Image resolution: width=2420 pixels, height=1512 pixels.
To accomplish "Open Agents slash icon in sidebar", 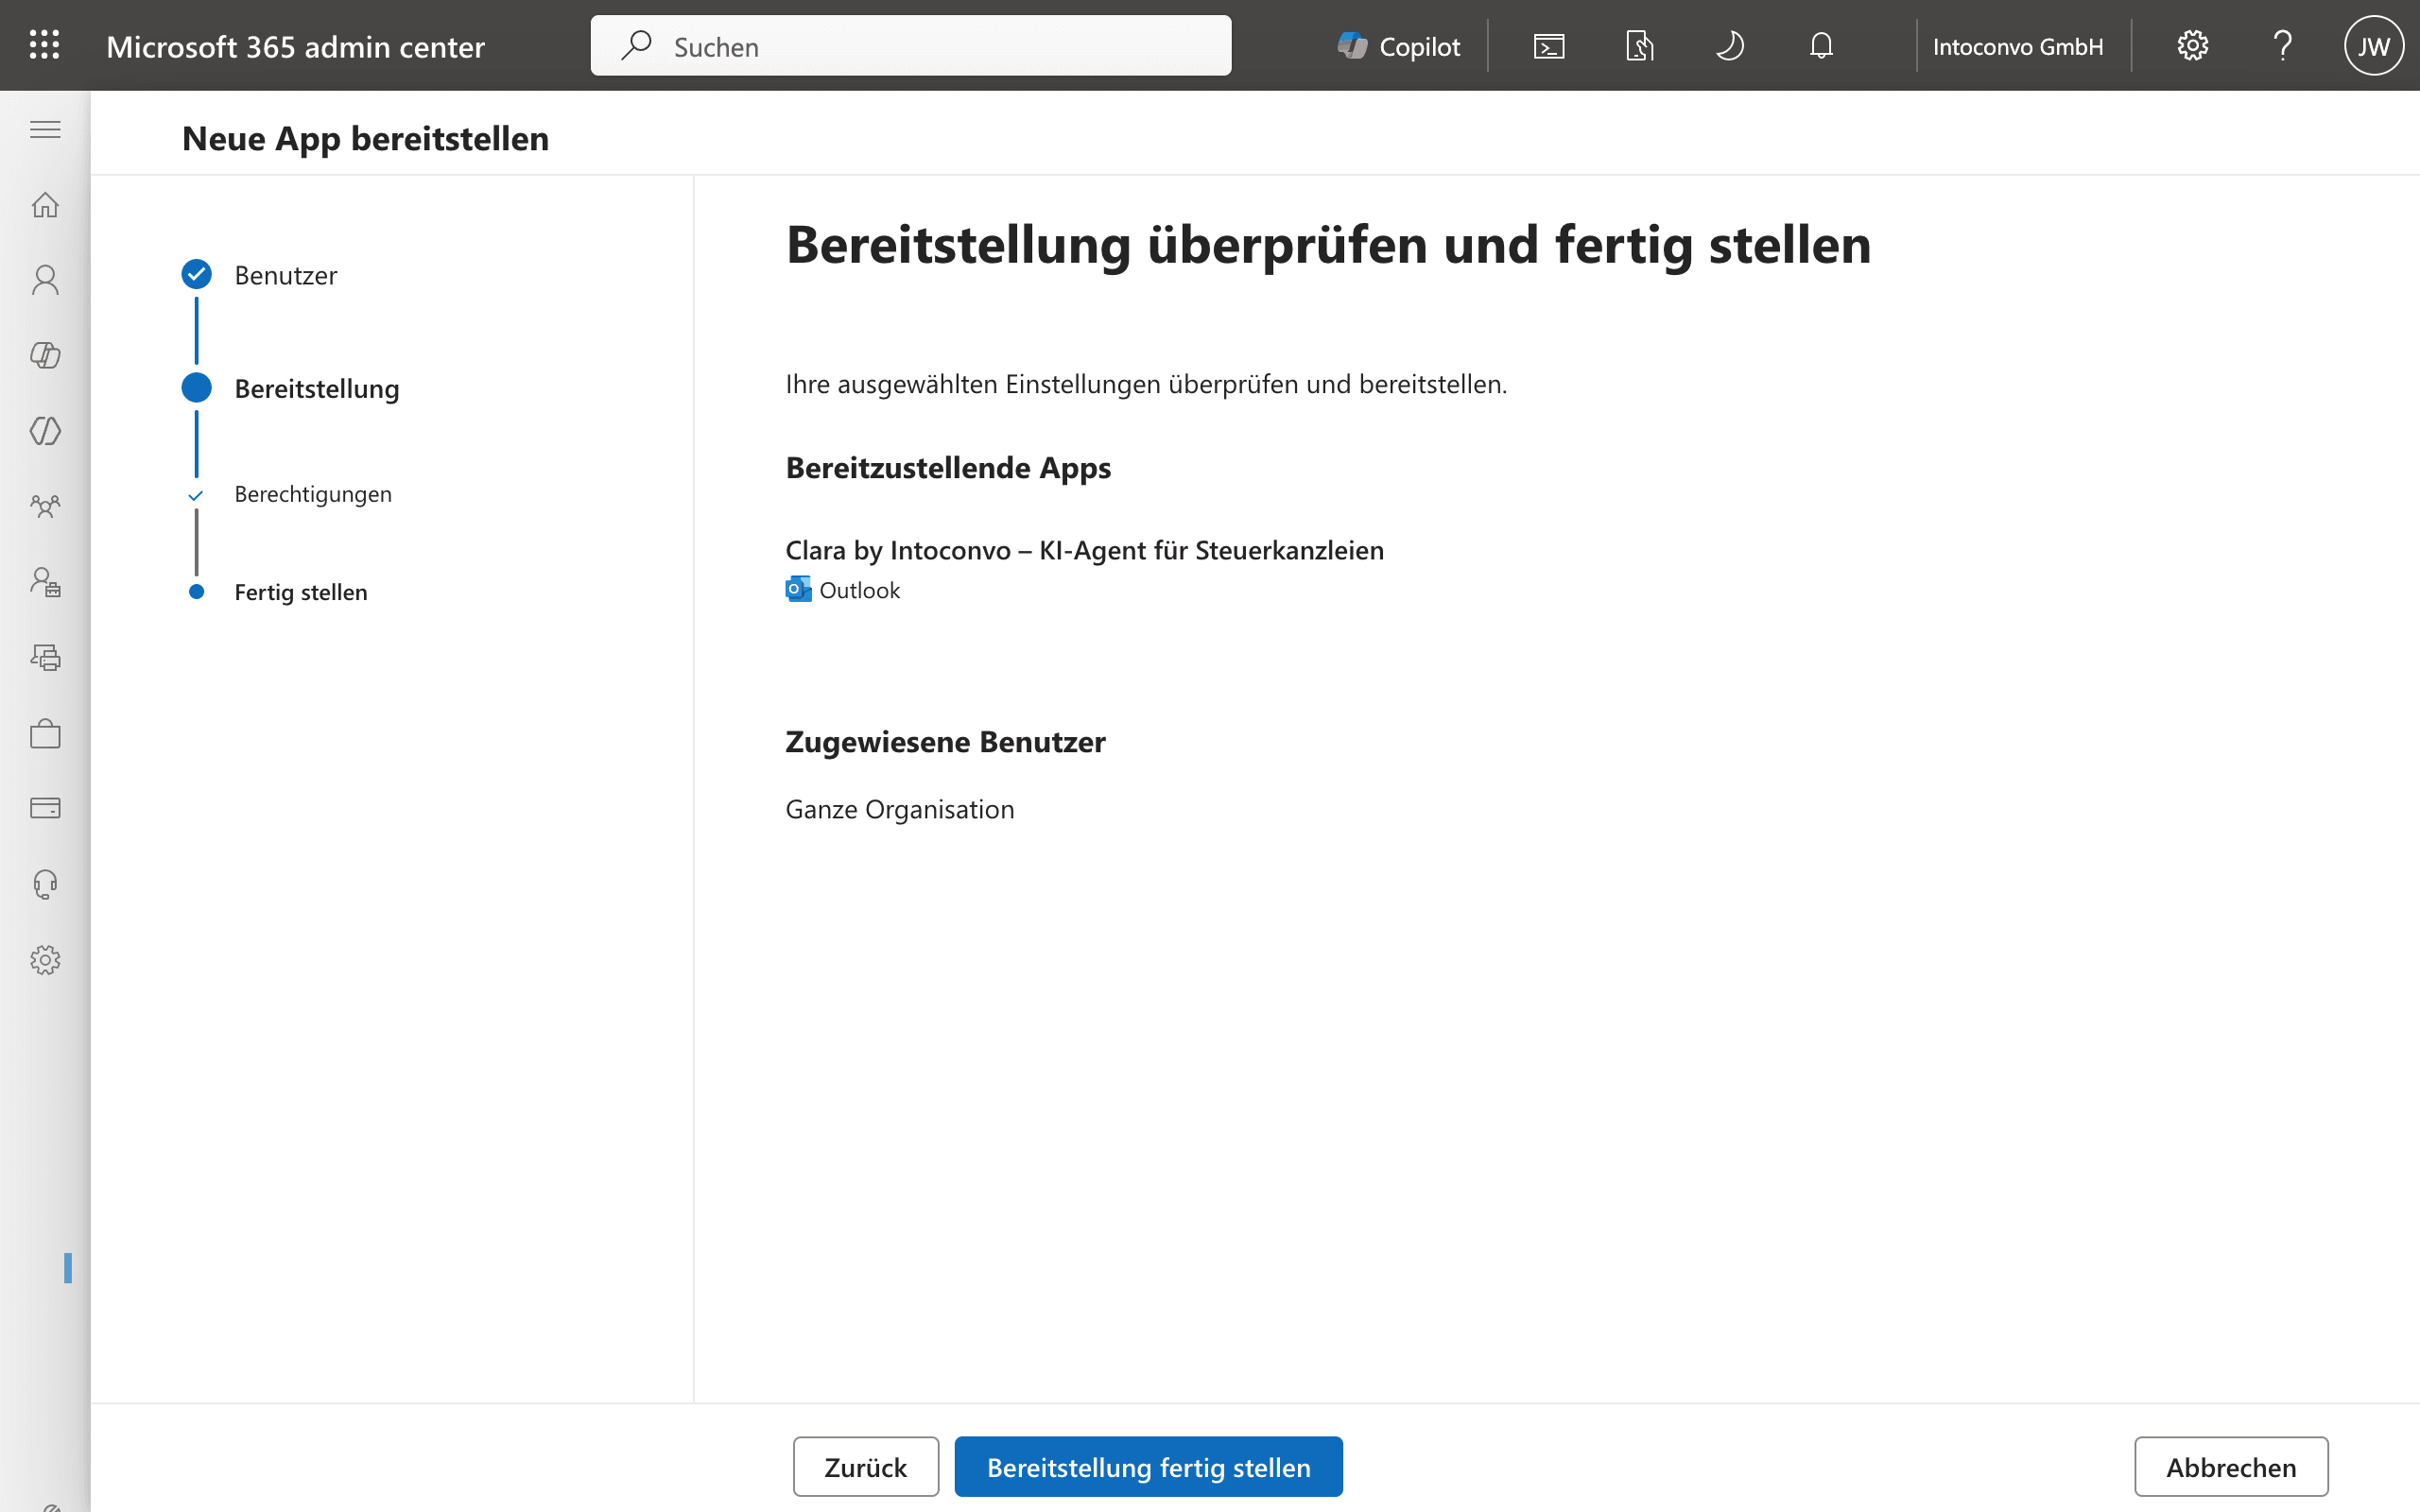I will pos(45,431).
